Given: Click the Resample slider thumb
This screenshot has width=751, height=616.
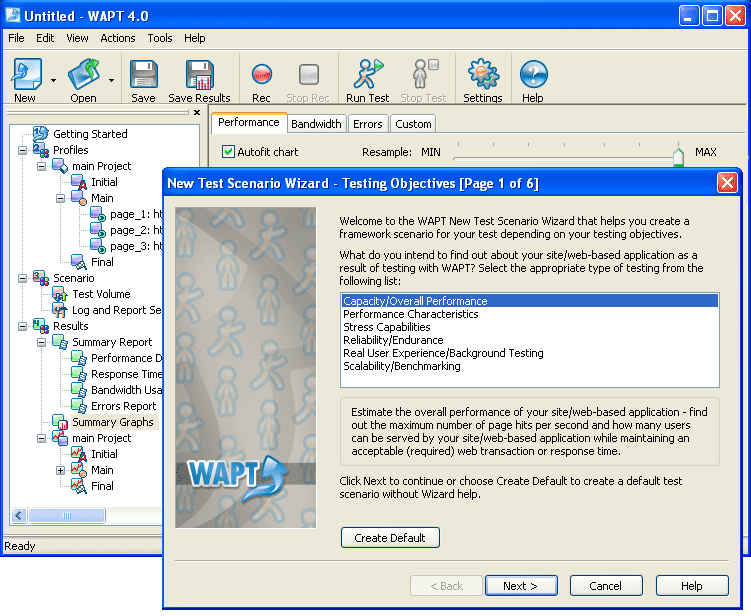Looking at the screenshot, I should (x=678, y=156).
